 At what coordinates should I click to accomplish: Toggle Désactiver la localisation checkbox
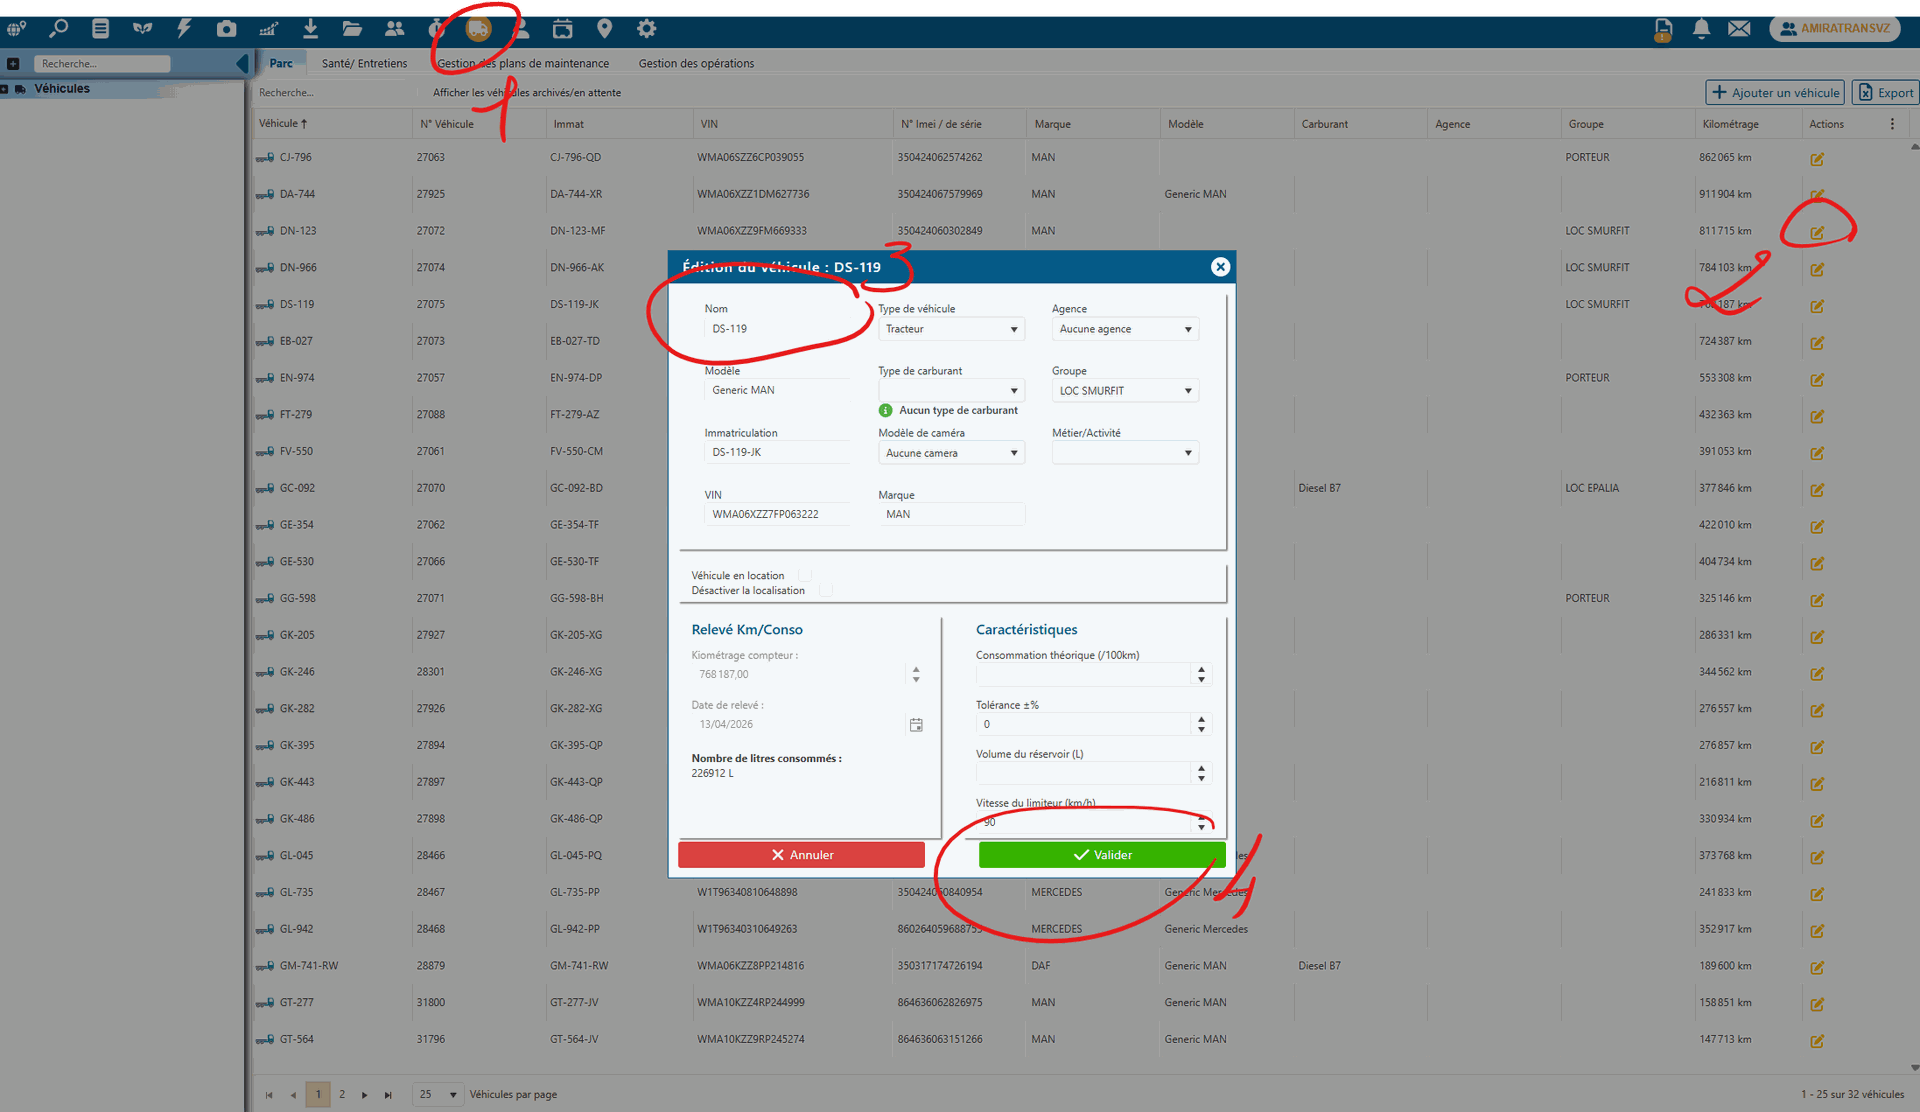pyautogui.click(x=825, y=590)
